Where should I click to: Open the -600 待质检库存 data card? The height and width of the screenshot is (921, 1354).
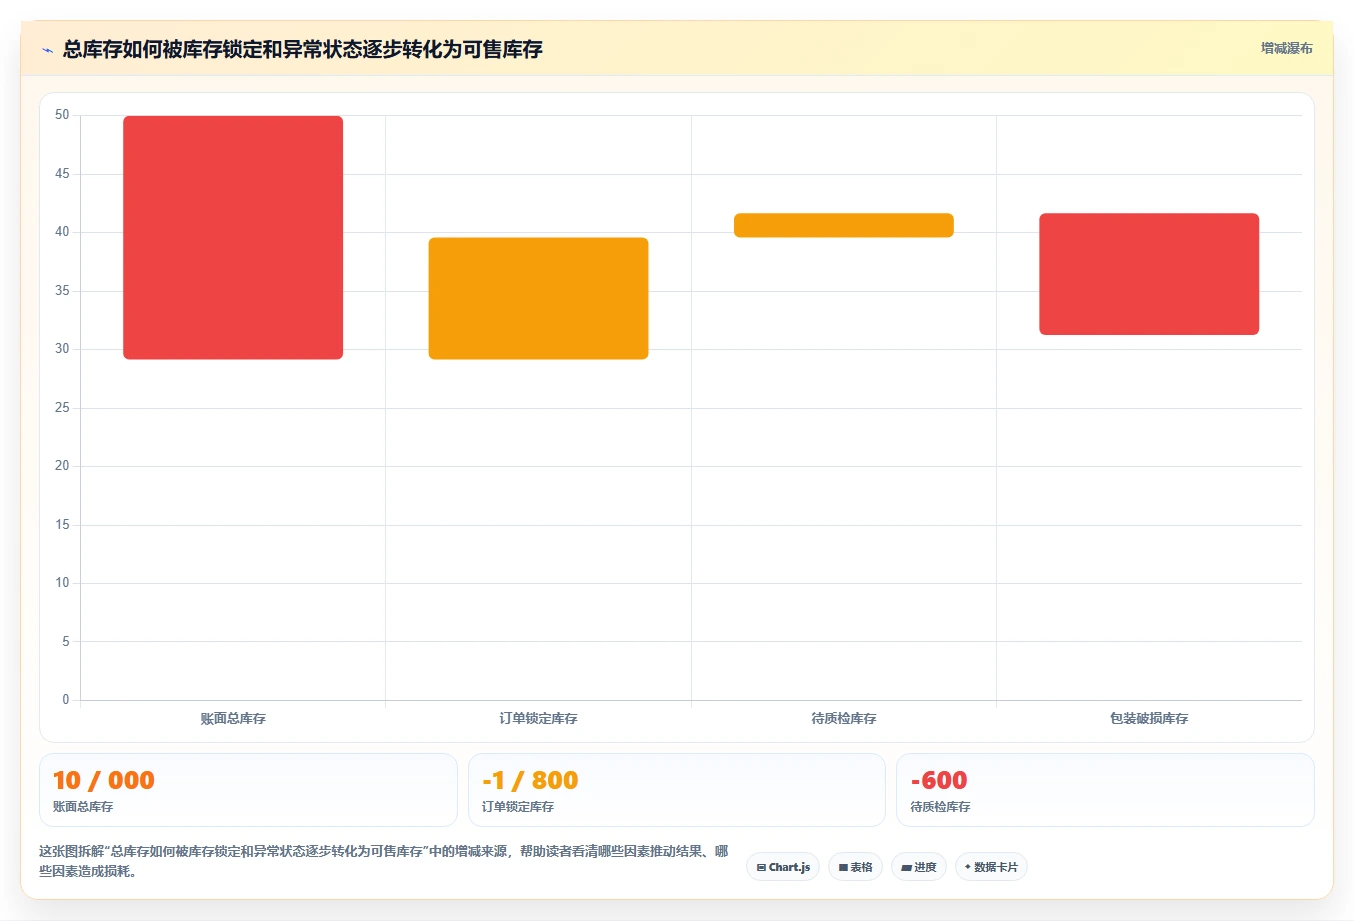tap(1105, 790)
